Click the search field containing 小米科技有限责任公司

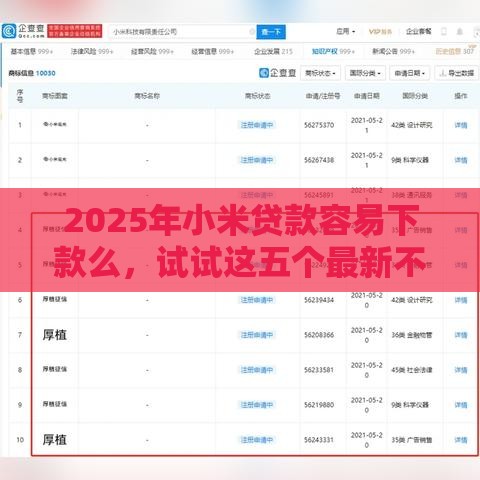[182, 32]
